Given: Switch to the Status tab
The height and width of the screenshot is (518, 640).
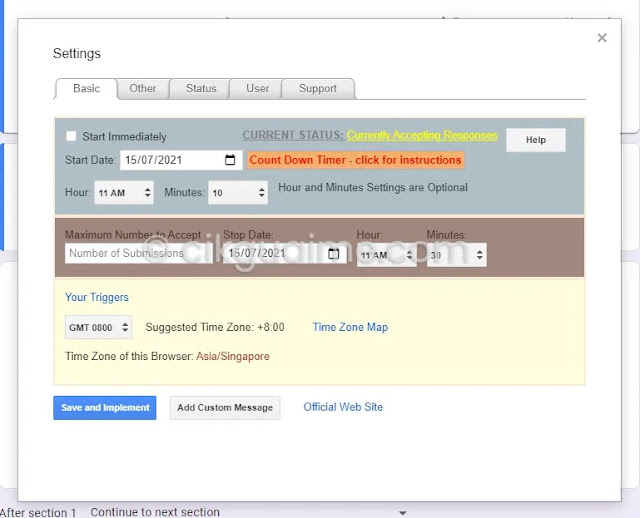Looking at the screenshot, I should click(201, 88).
